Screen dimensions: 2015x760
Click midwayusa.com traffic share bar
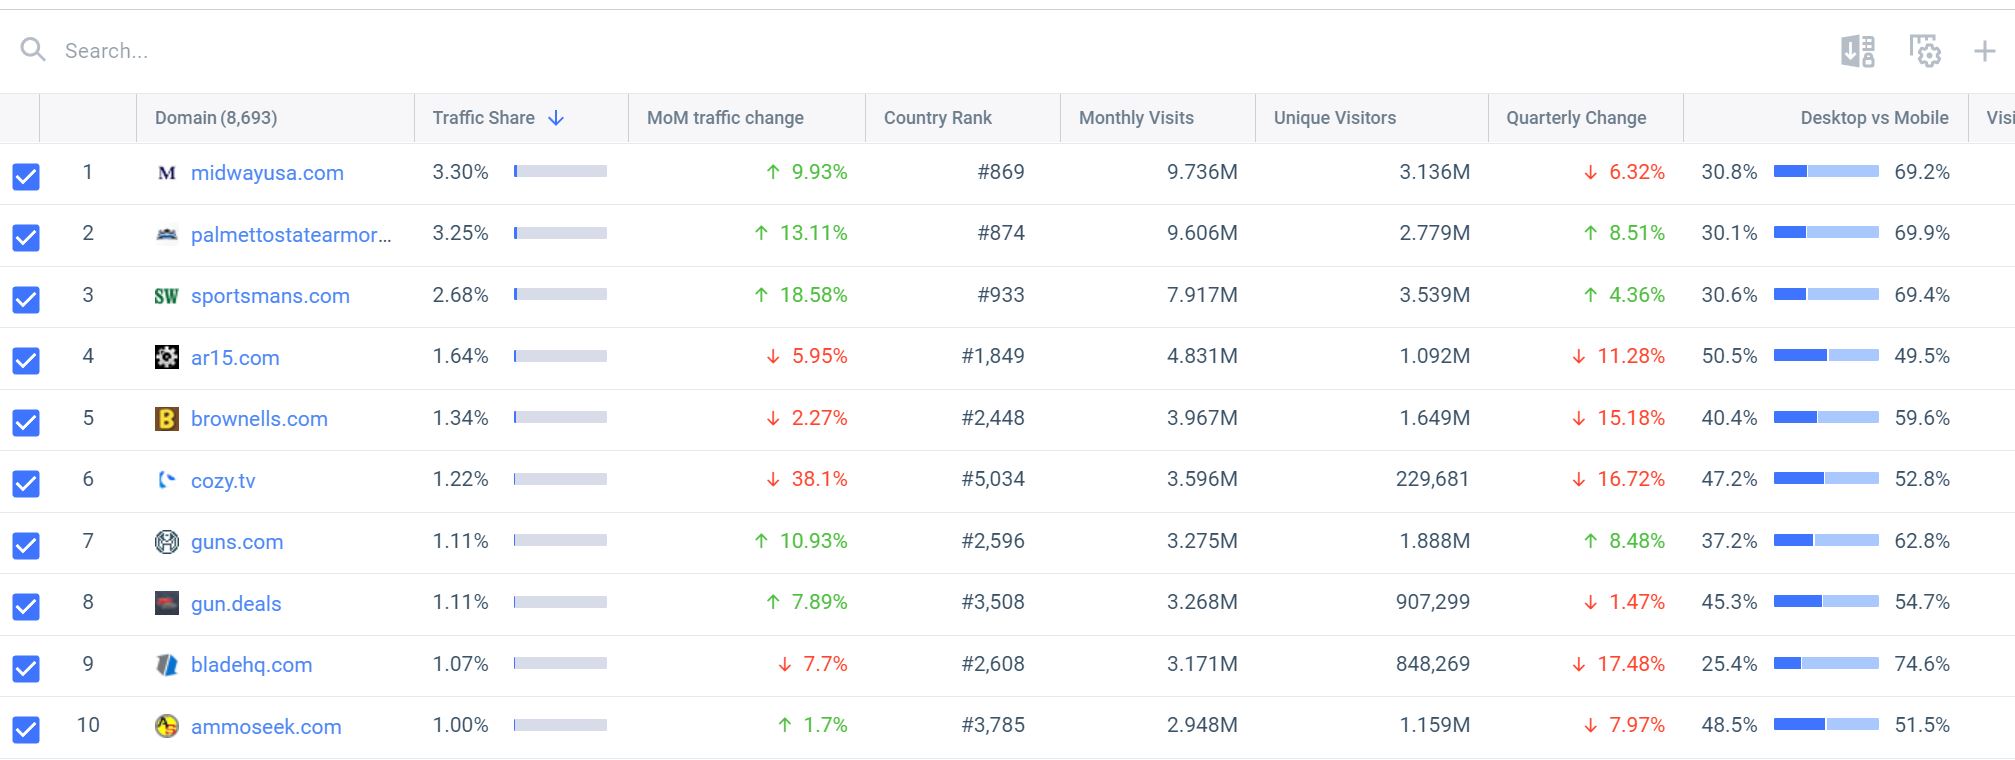click(x=560, y=172)
